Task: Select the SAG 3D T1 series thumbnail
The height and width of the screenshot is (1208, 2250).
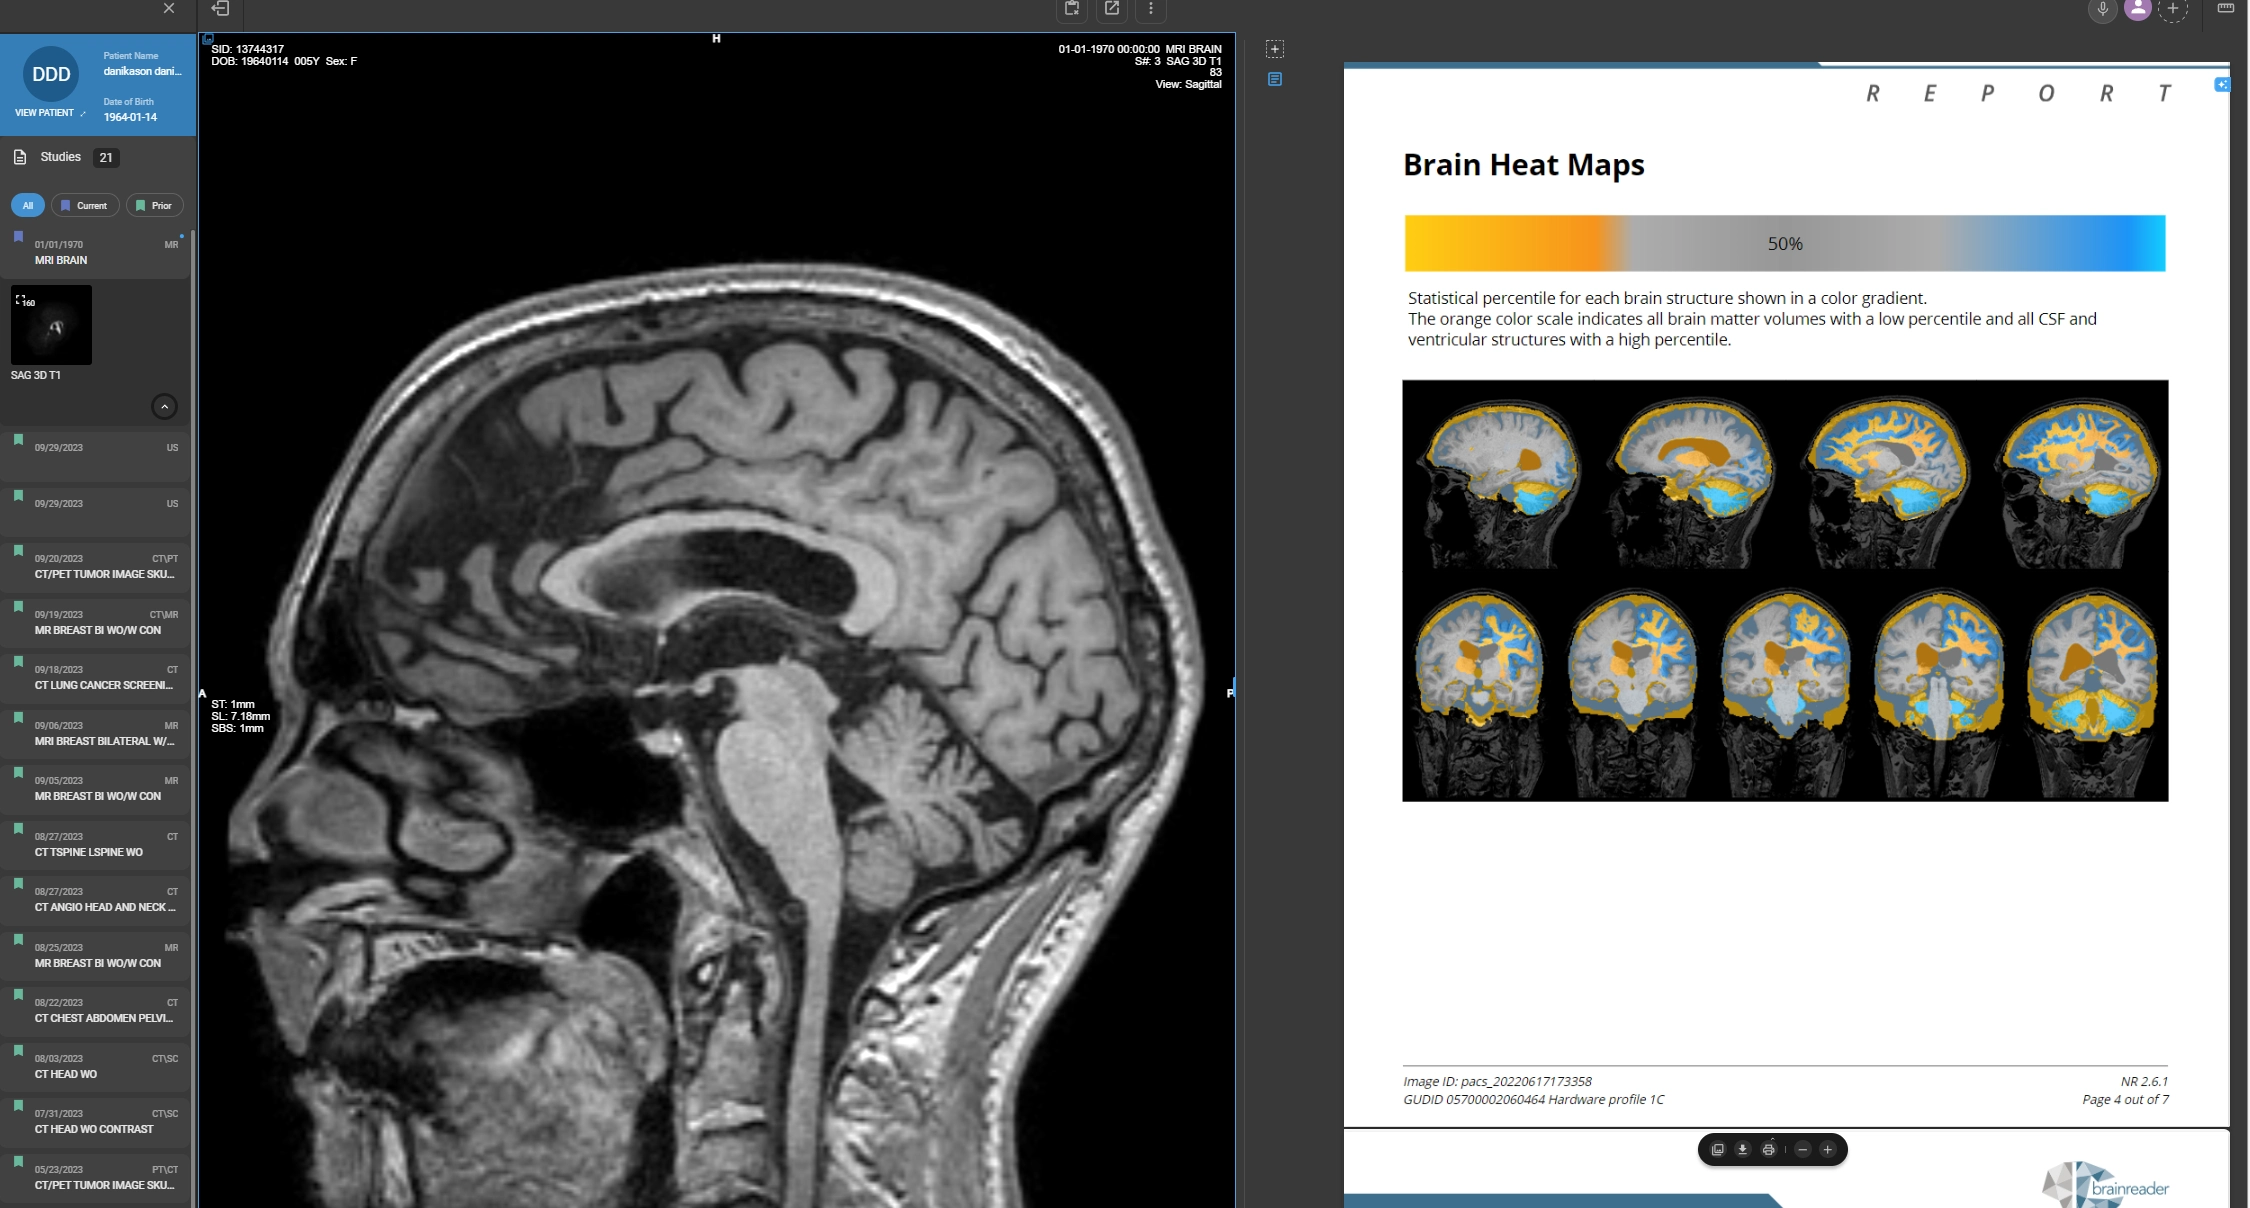Action: tap(51, 325)
